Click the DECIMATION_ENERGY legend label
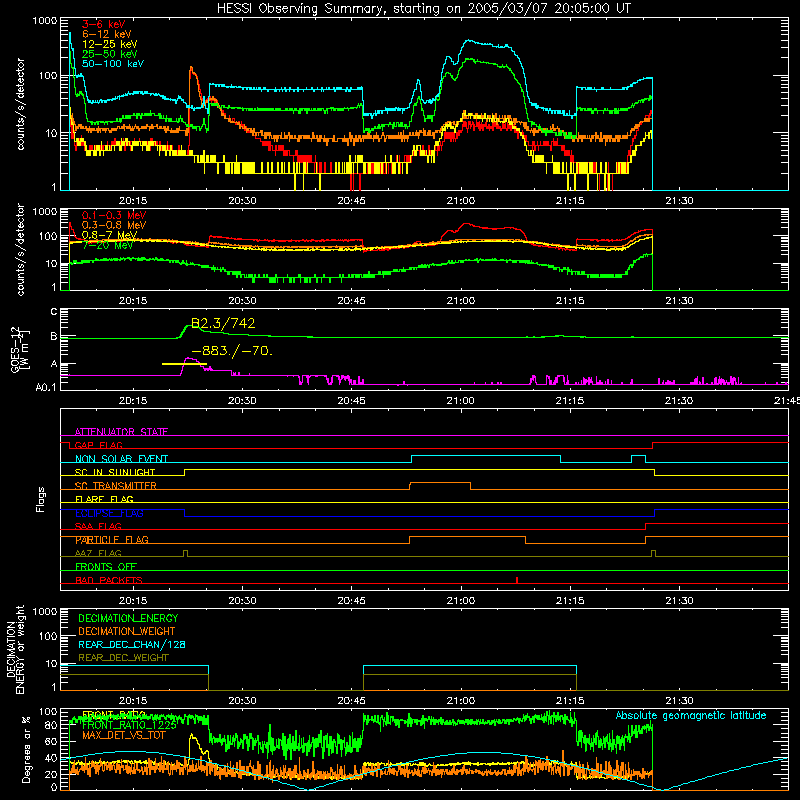 (128, 618)
